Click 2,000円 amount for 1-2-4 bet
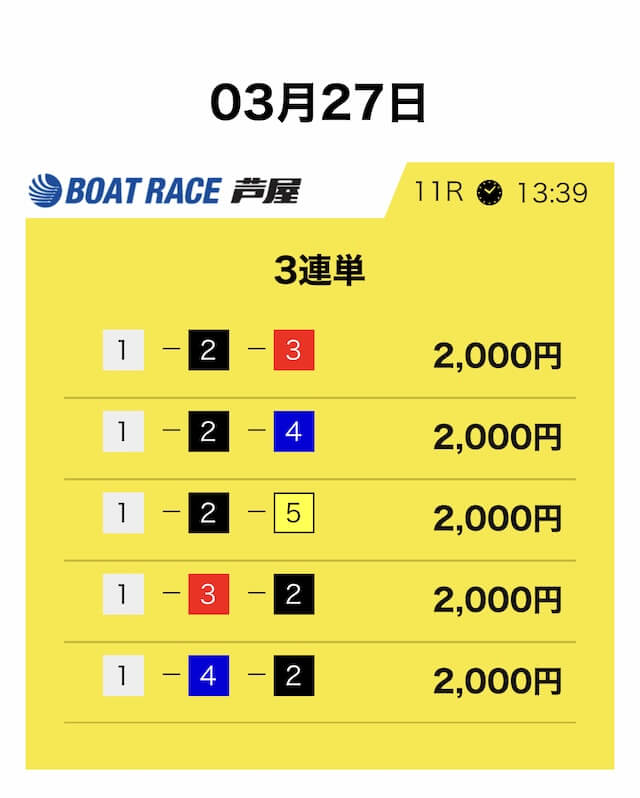The width and height of the screenshot is (640, 798). click(497, 436)
